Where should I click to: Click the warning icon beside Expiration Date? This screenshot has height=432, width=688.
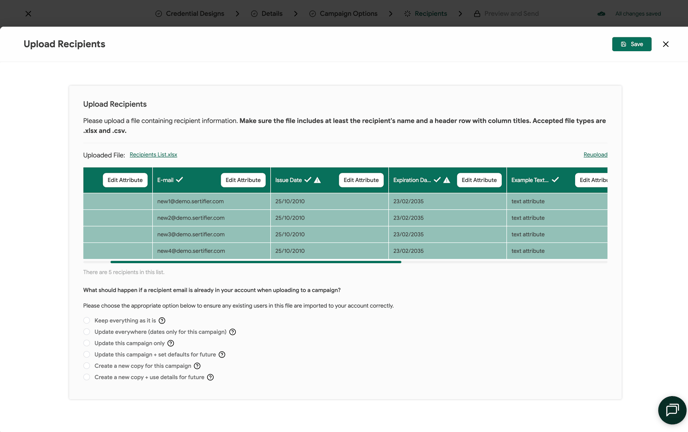click(447, 180)
